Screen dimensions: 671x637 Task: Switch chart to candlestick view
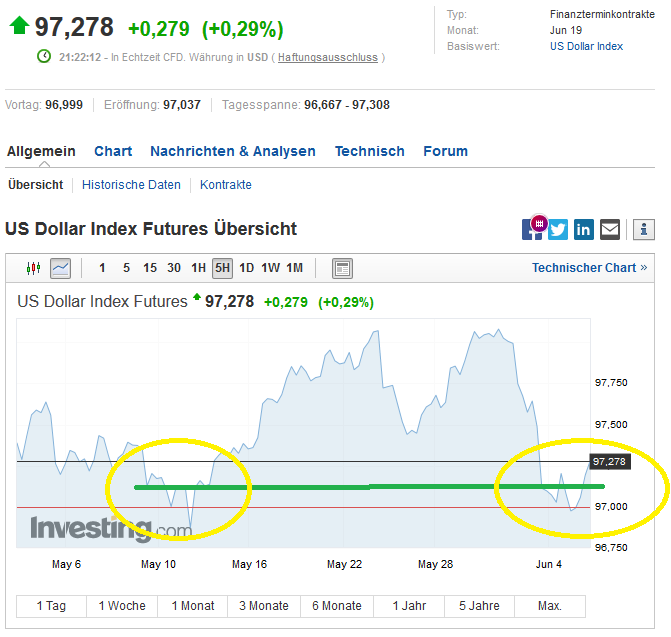tap(33, 268)
